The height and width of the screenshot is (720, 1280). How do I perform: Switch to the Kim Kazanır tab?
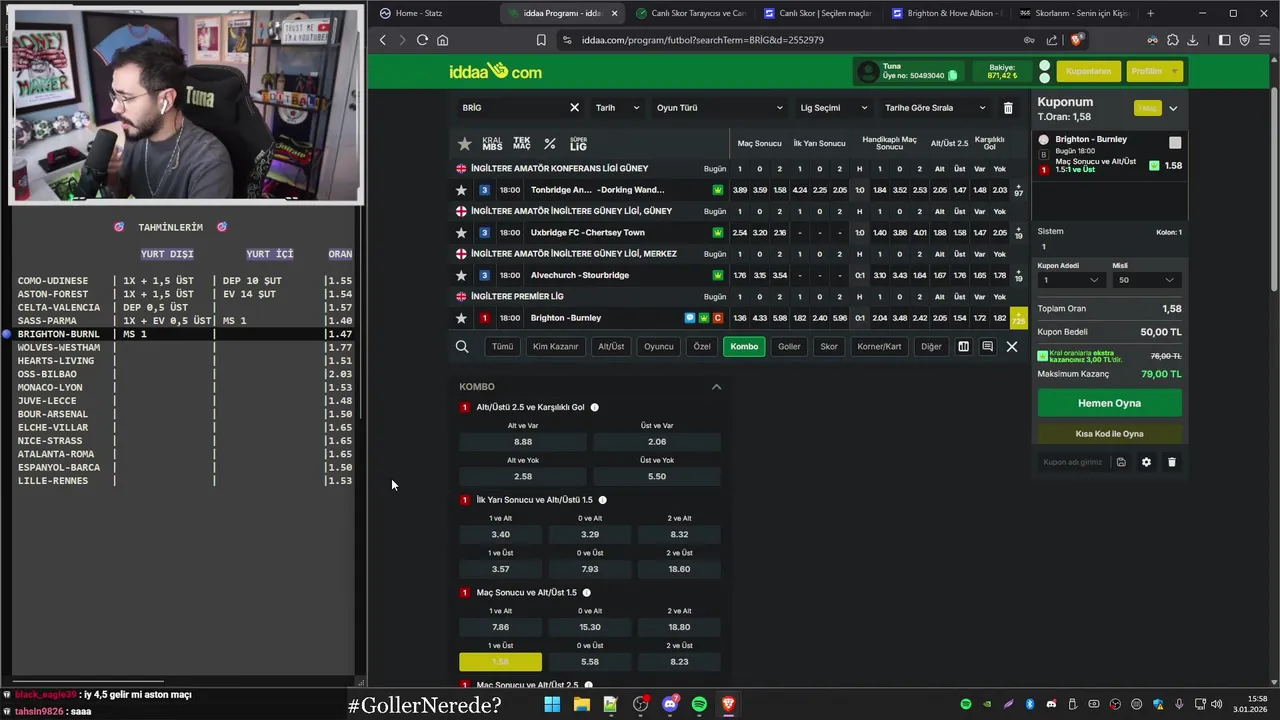pyautogui.click(x=556, y=347)
